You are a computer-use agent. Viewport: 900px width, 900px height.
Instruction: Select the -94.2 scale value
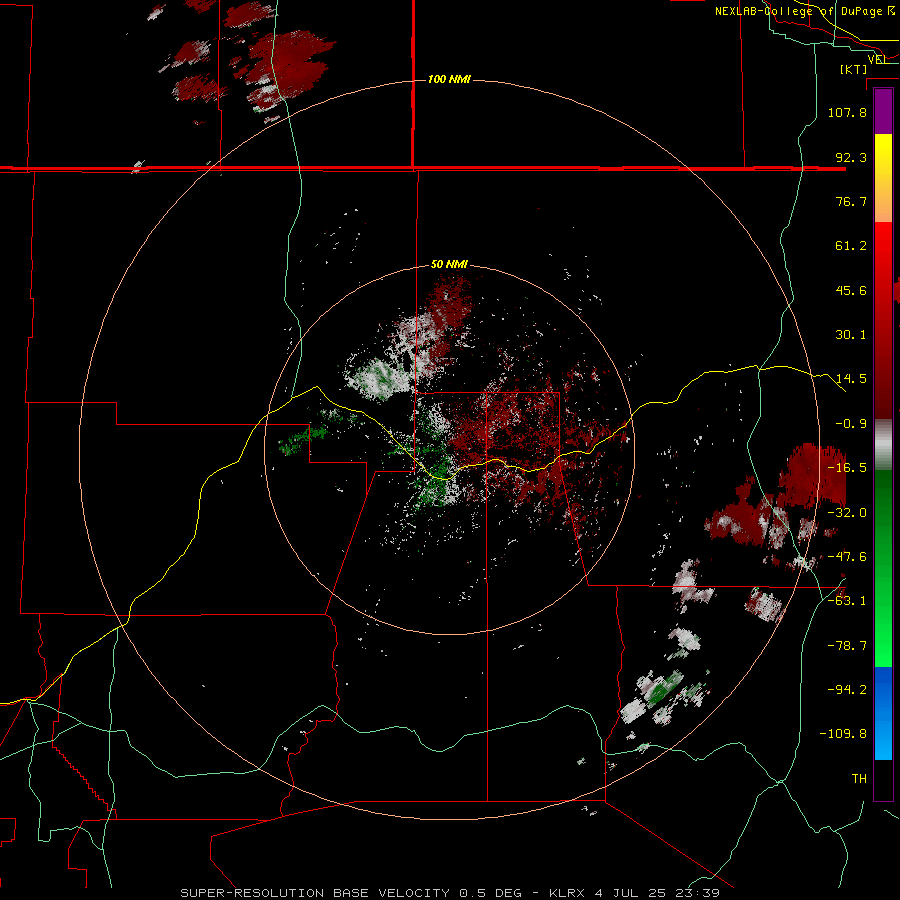[x=847, y=690]
